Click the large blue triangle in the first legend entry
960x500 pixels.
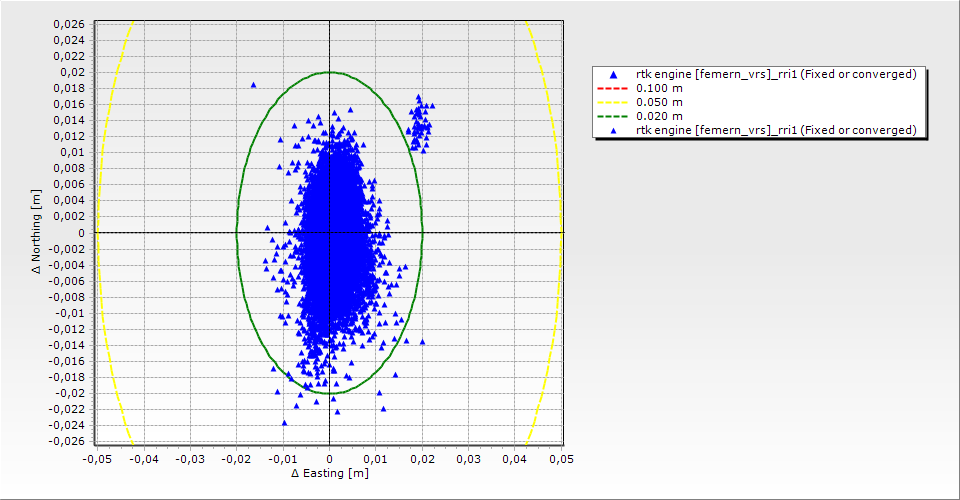click(613, 74)
